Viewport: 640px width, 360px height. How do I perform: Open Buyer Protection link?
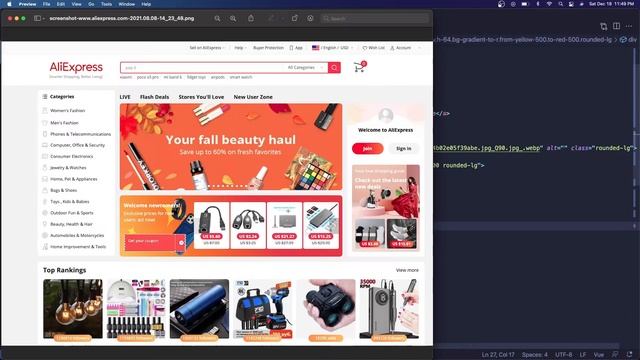tap(268, 48)
